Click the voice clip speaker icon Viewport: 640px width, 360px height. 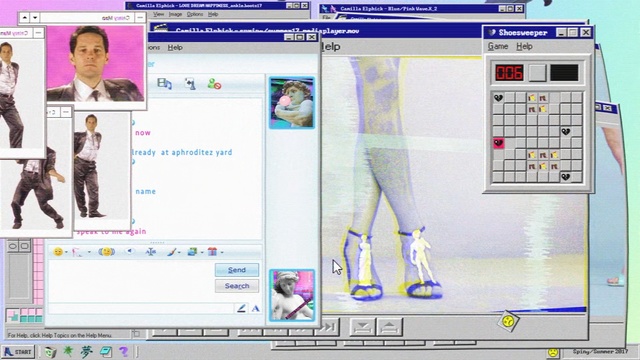[130, 251]
